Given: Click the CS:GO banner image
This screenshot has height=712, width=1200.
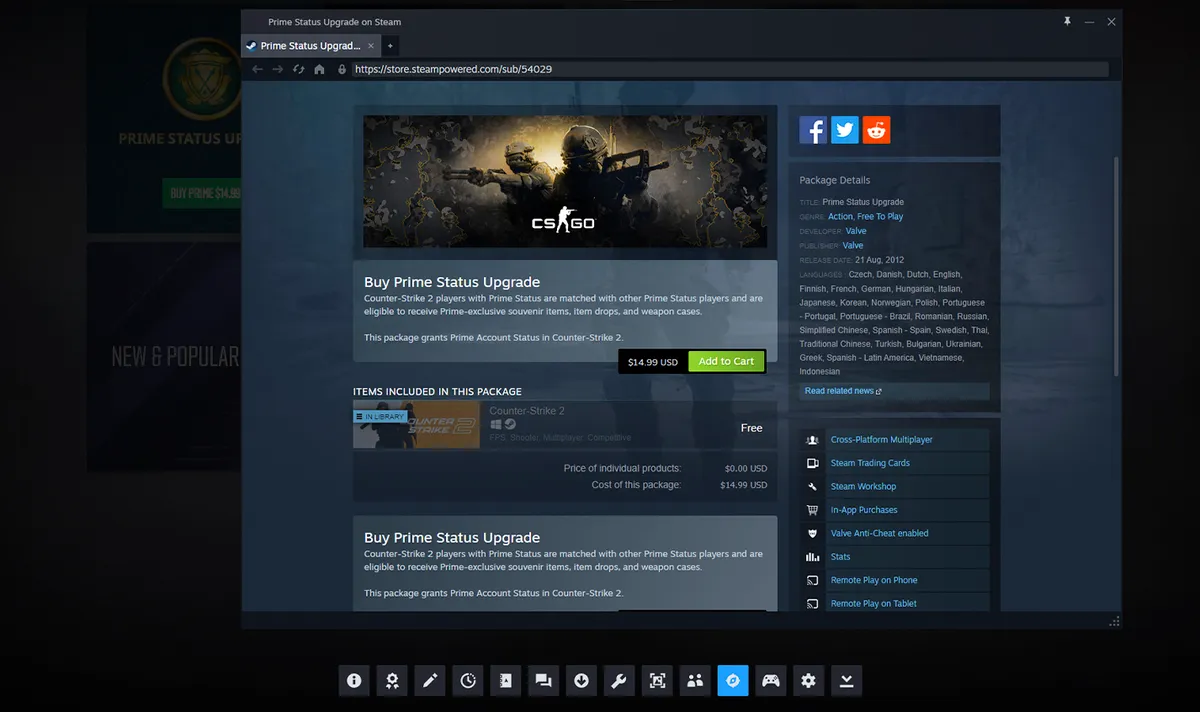Looking at the screenshot, I should pyautogui.click(x=565, y=181).
